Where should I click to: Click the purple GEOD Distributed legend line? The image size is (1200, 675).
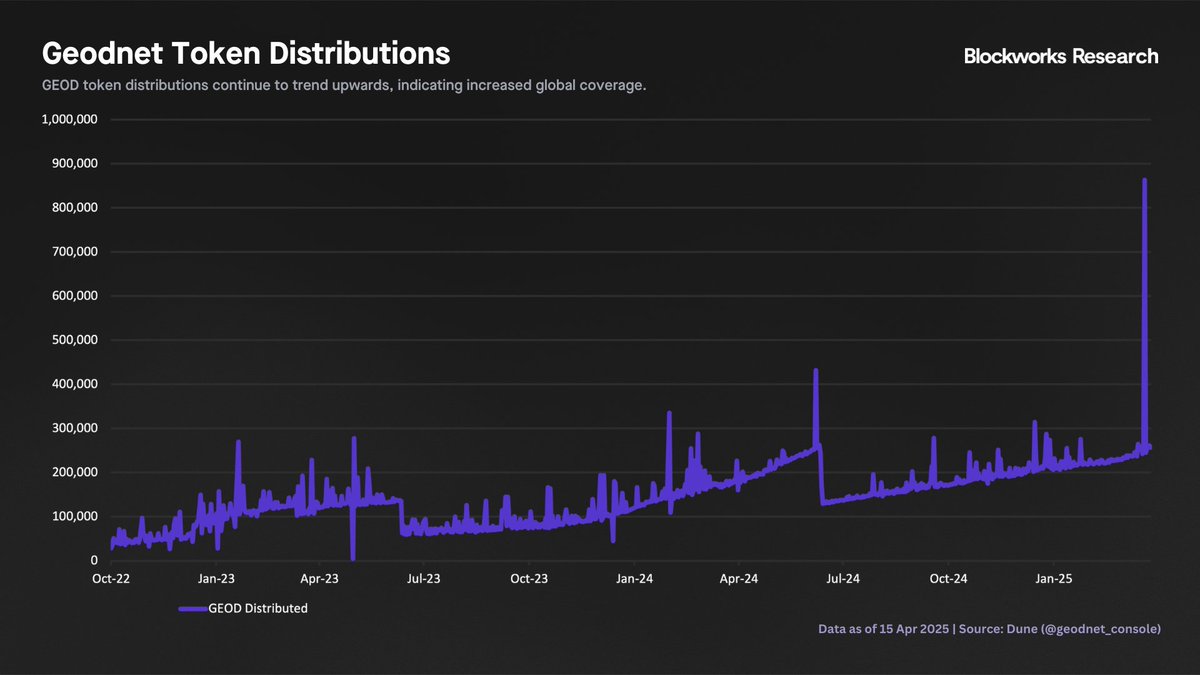click(192, 608)
